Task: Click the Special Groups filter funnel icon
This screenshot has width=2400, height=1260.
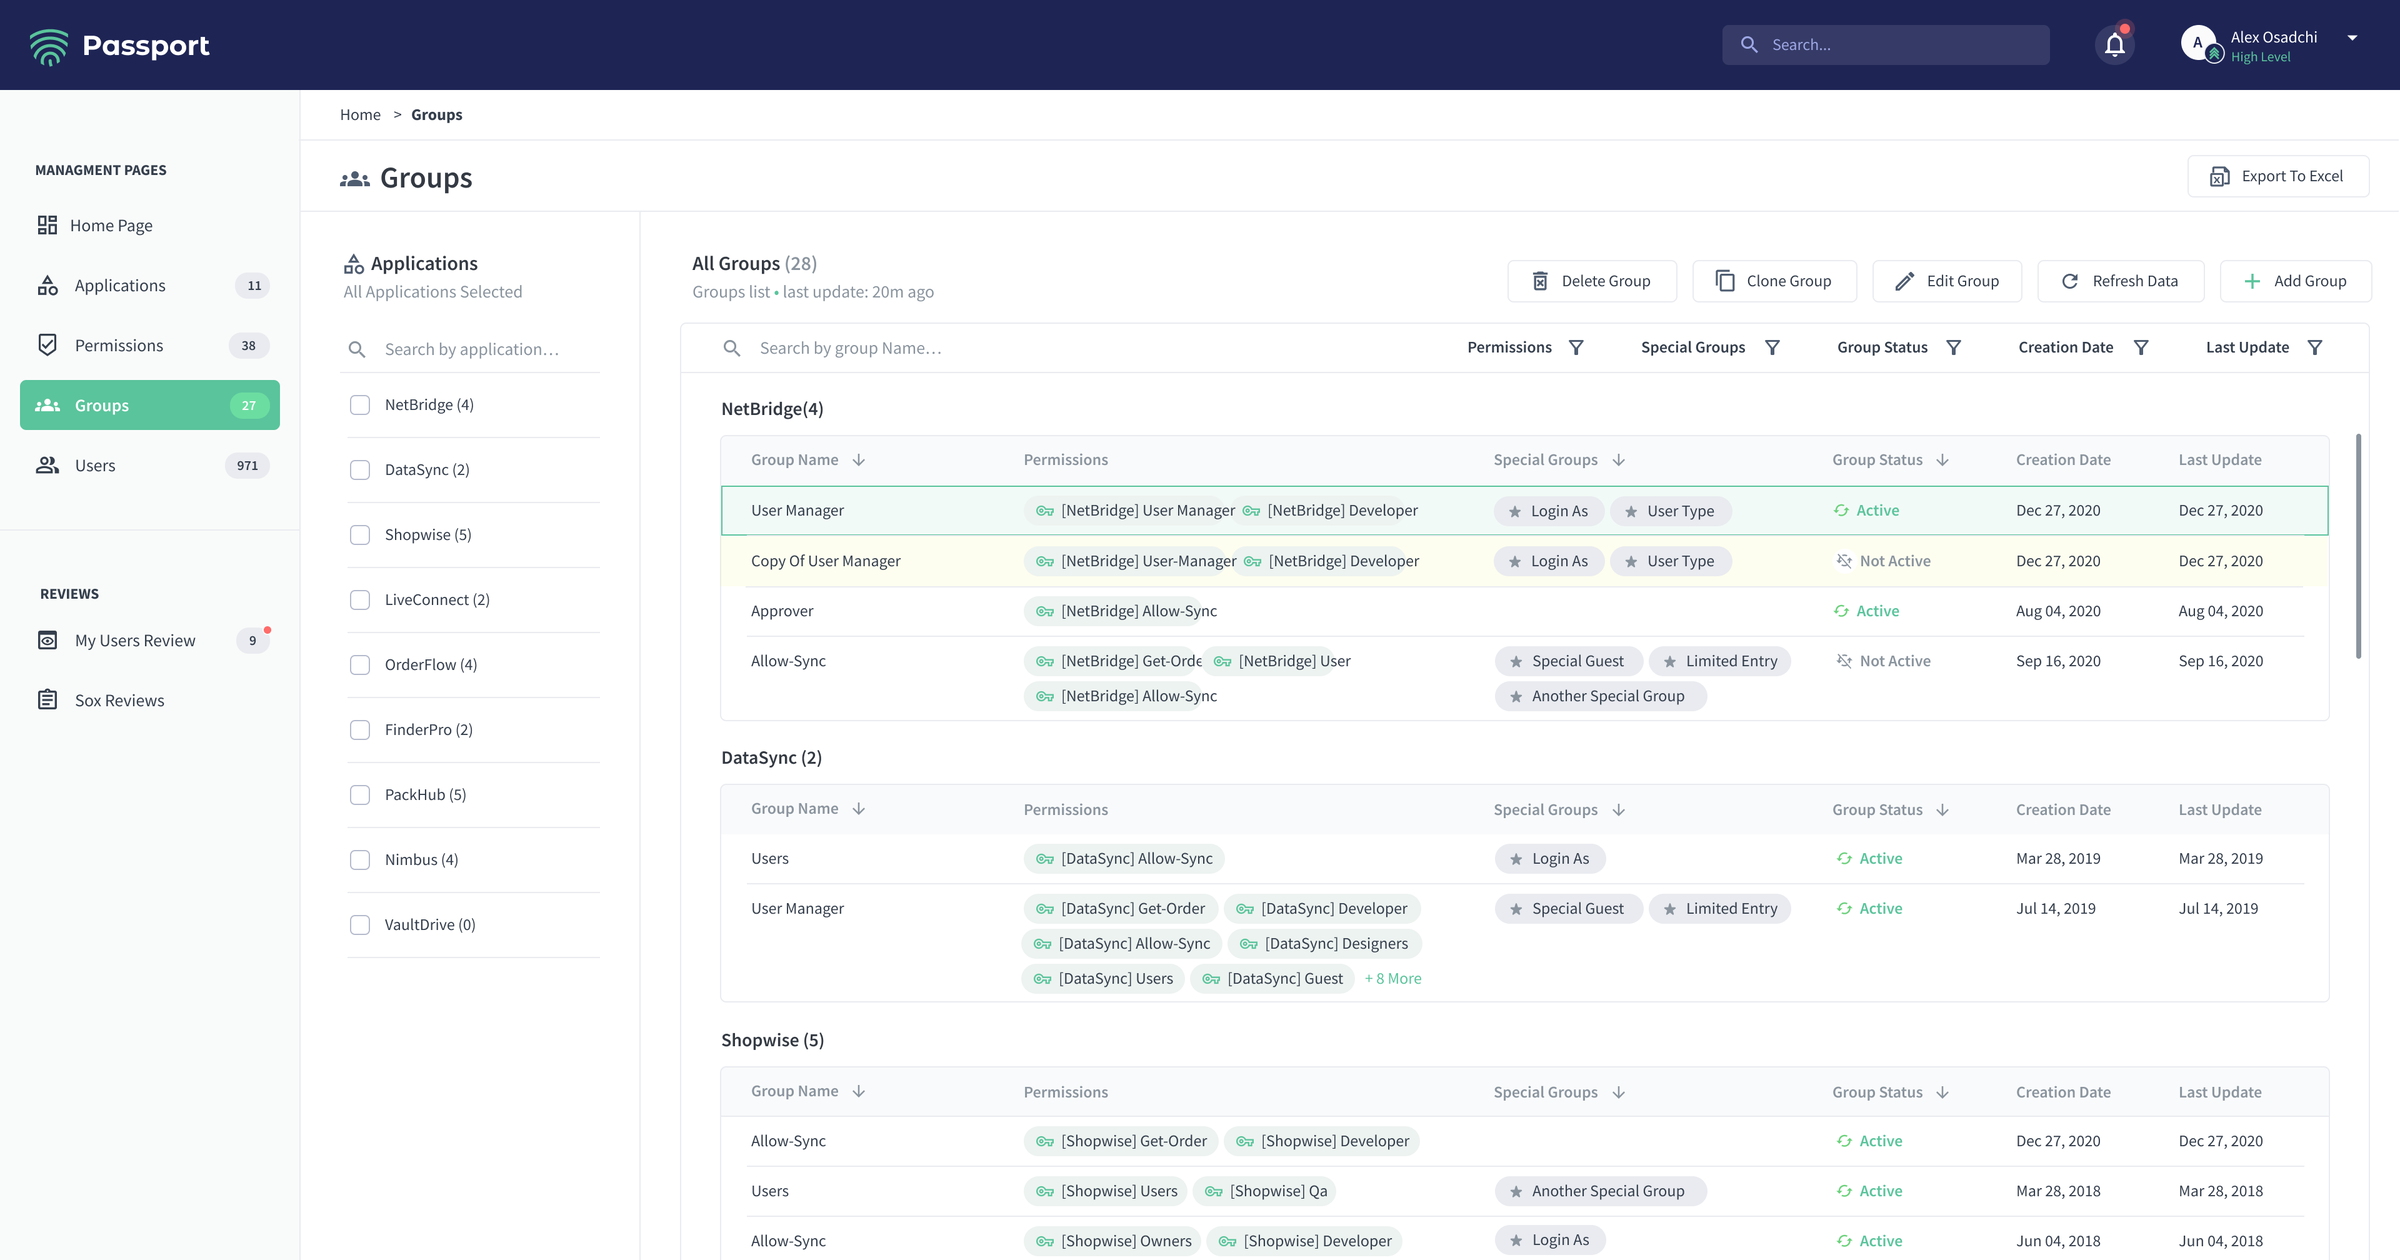Action: pyautogui.click(x=1772, y=347)
